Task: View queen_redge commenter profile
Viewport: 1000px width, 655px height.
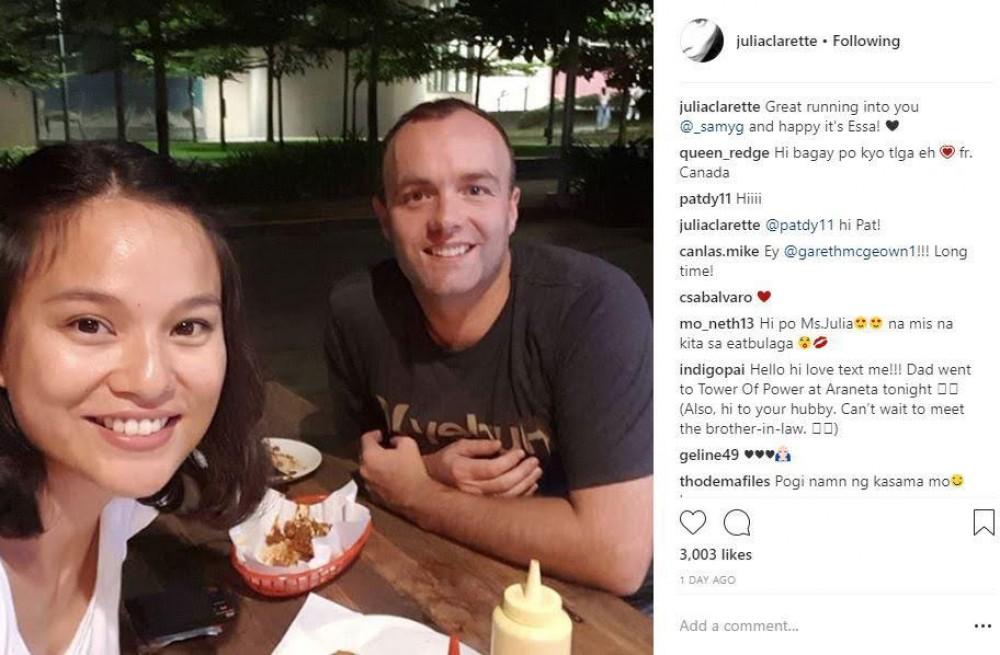Action: (724, 153)
